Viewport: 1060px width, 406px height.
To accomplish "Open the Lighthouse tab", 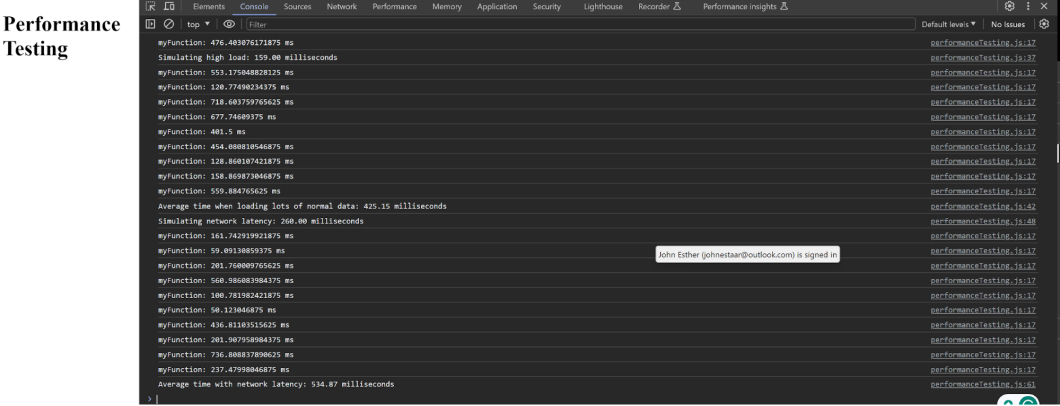I will (603, 7).
